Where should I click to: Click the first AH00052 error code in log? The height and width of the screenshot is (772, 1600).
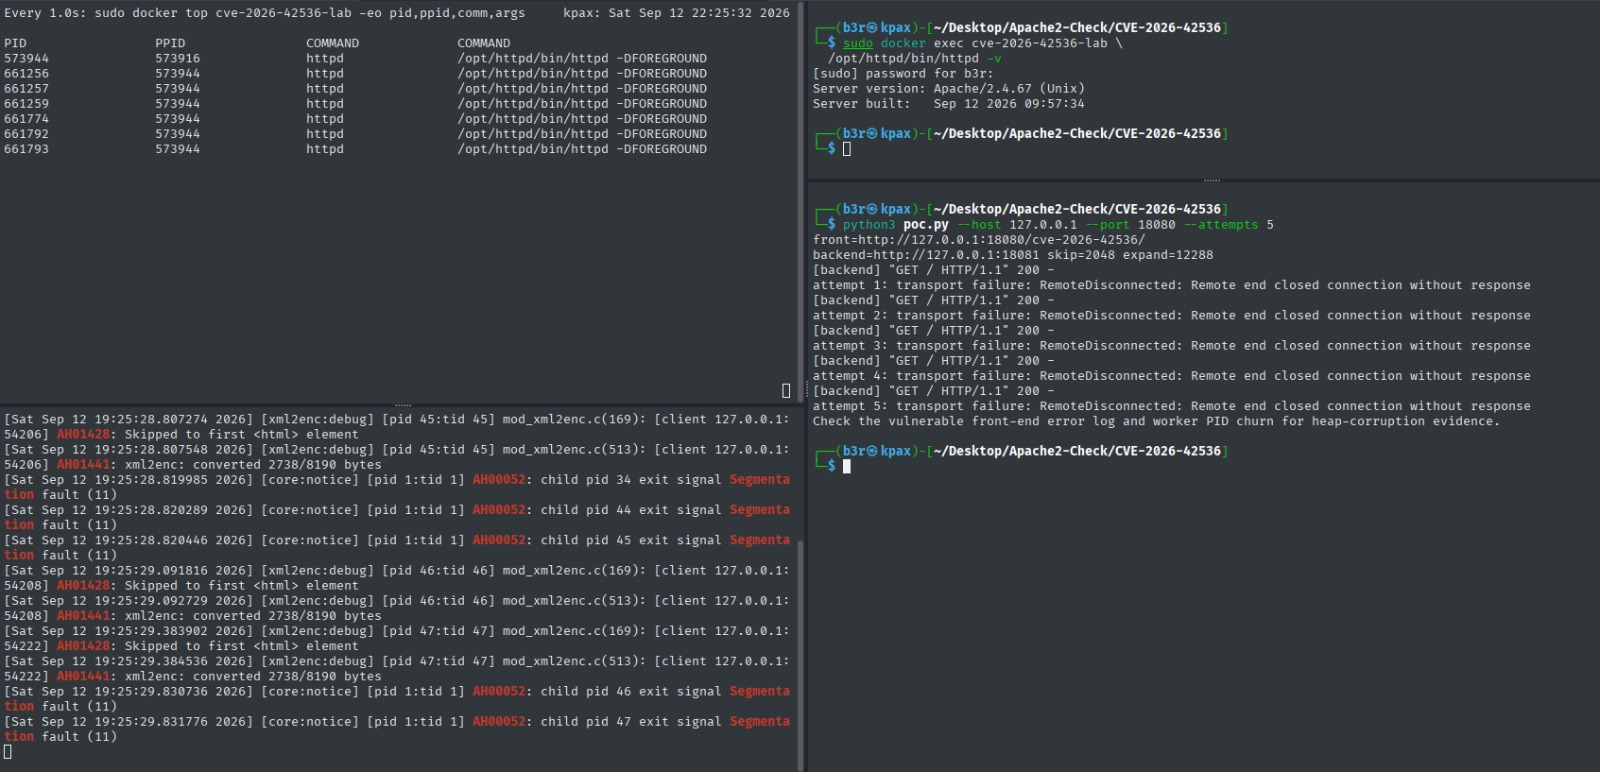coord(499,480)
